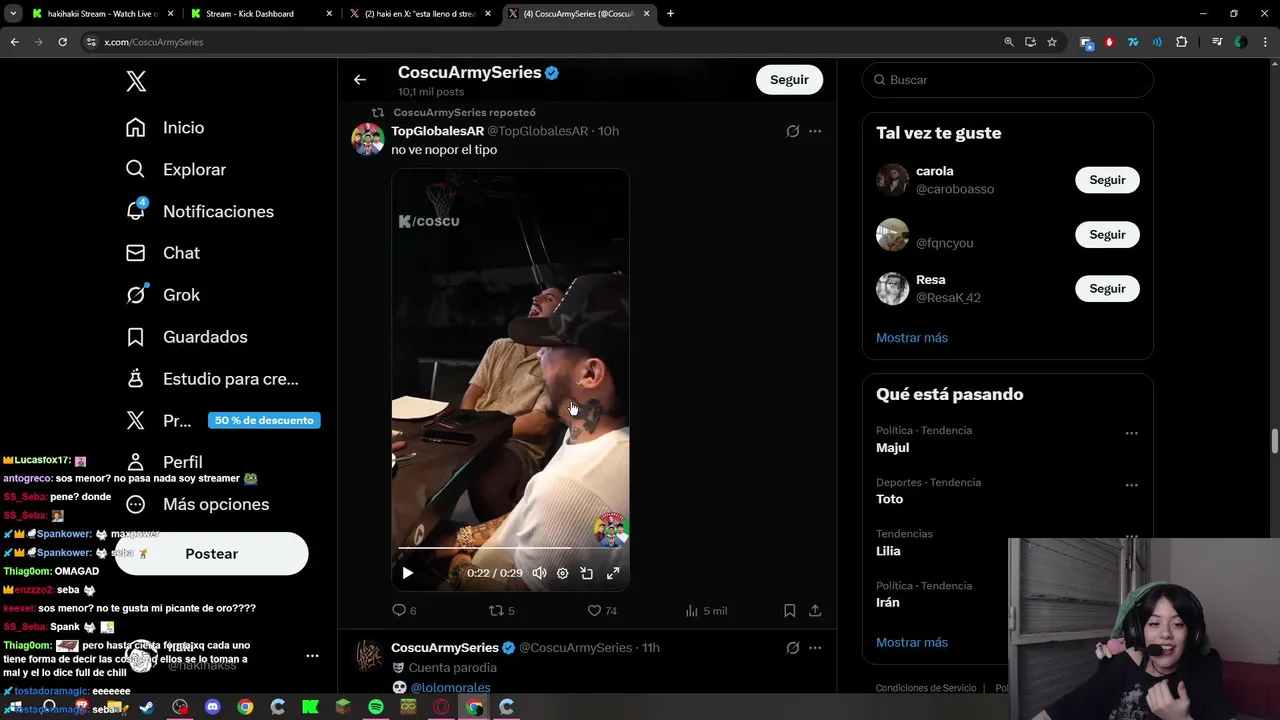Go to Inicio in the sidebar
This screenshot has height=720, width=1280.
(165, 128)
